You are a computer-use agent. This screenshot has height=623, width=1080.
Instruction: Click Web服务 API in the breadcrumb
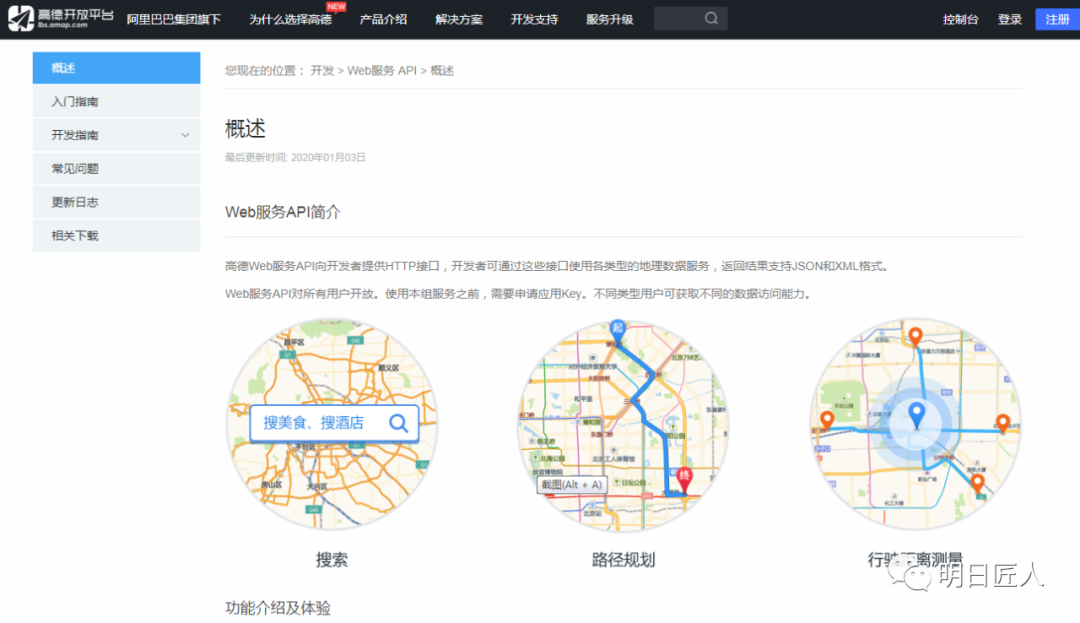click(x=382, y=70)
